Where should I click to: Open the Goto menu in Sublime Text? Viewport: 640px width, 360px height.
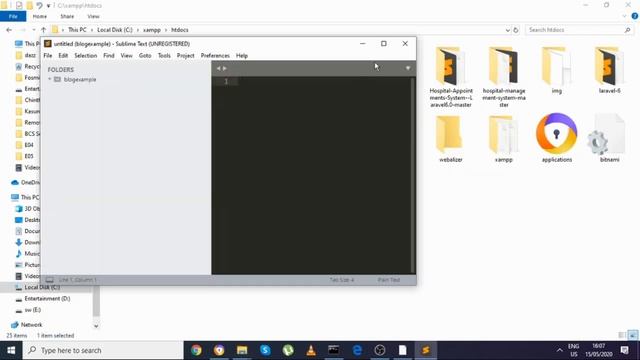point(145,56)
